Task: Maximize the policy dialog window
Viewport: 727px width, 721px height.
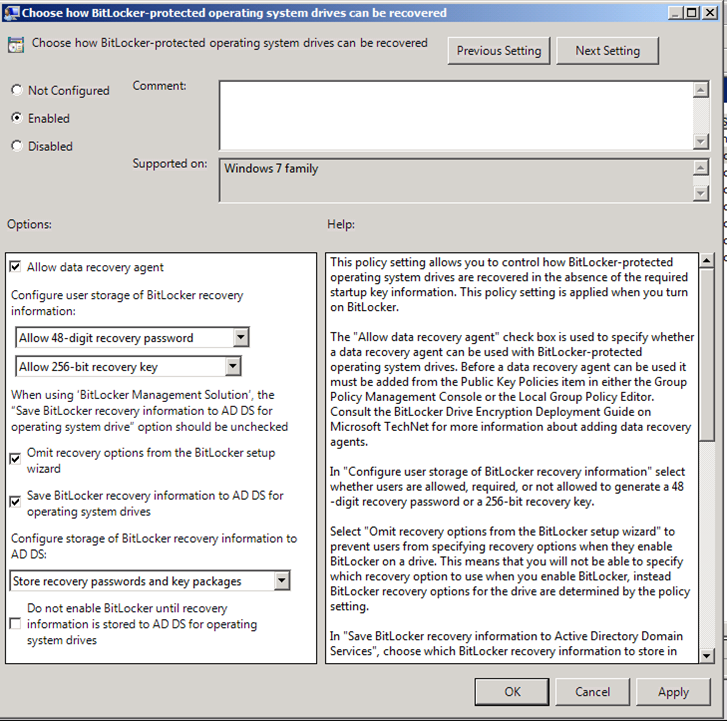Action: pos(692,13)
